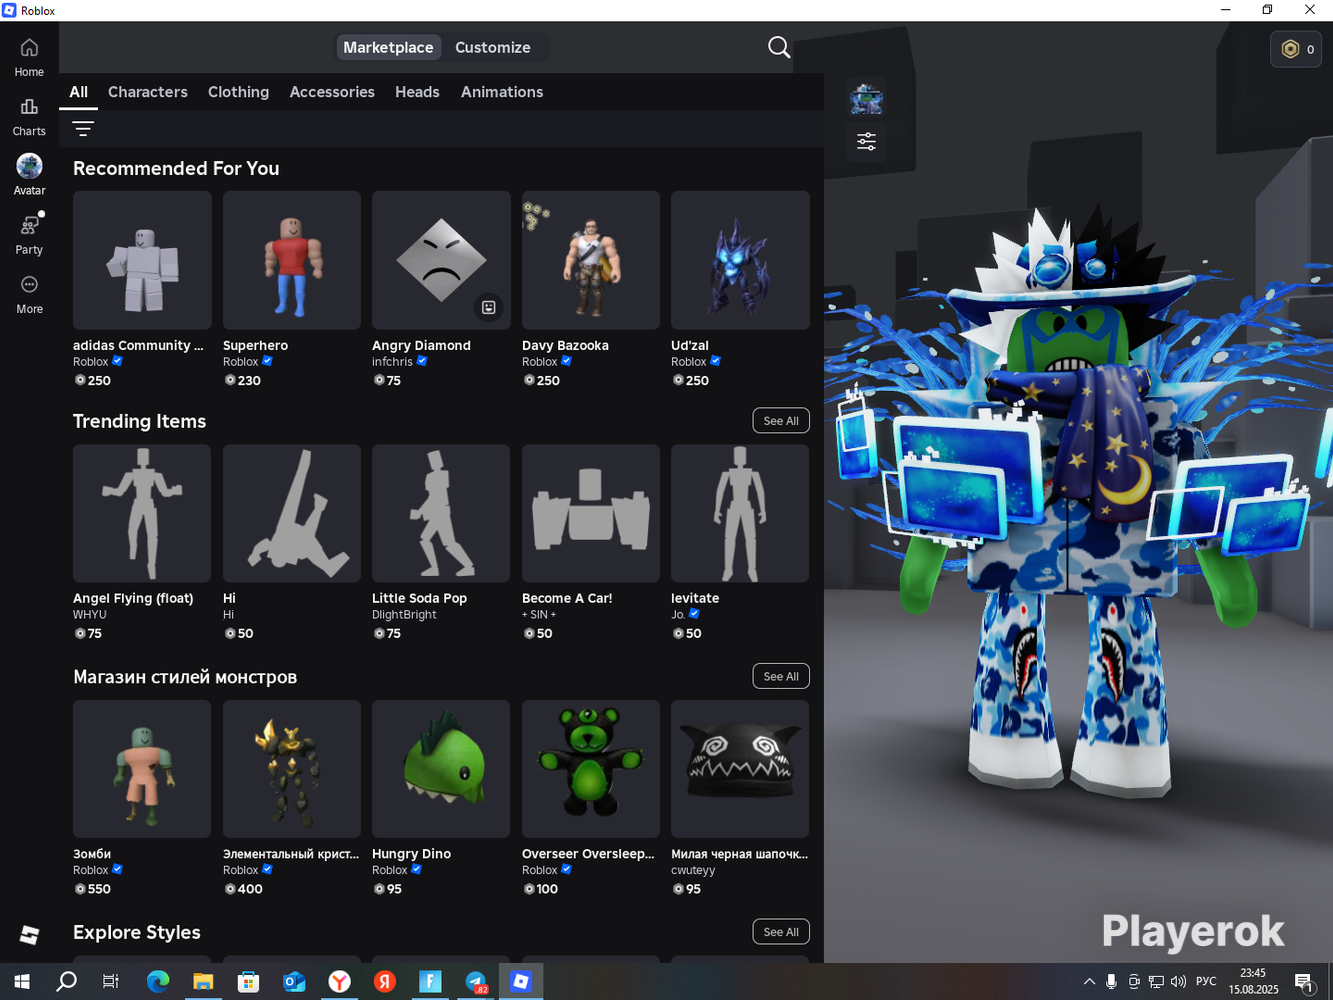Click See All for Trending Items
Viewport: 1333px width, 1000px height.
[x=781, y=421]
